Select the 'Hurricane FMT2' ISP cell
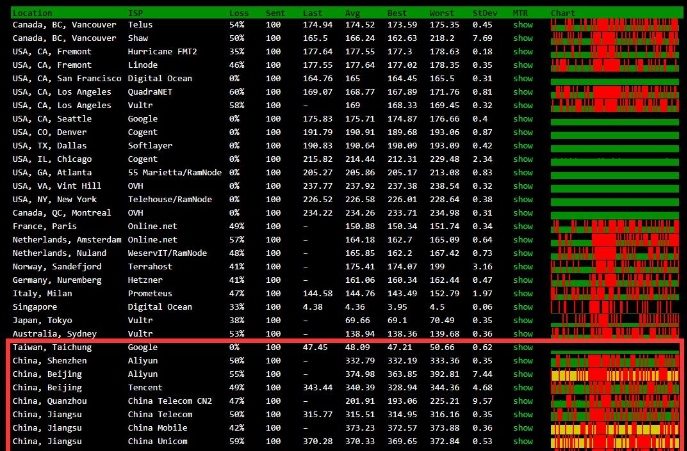This screenshot has height=451, width=687. pyautogui.click(x=163, y=52)
